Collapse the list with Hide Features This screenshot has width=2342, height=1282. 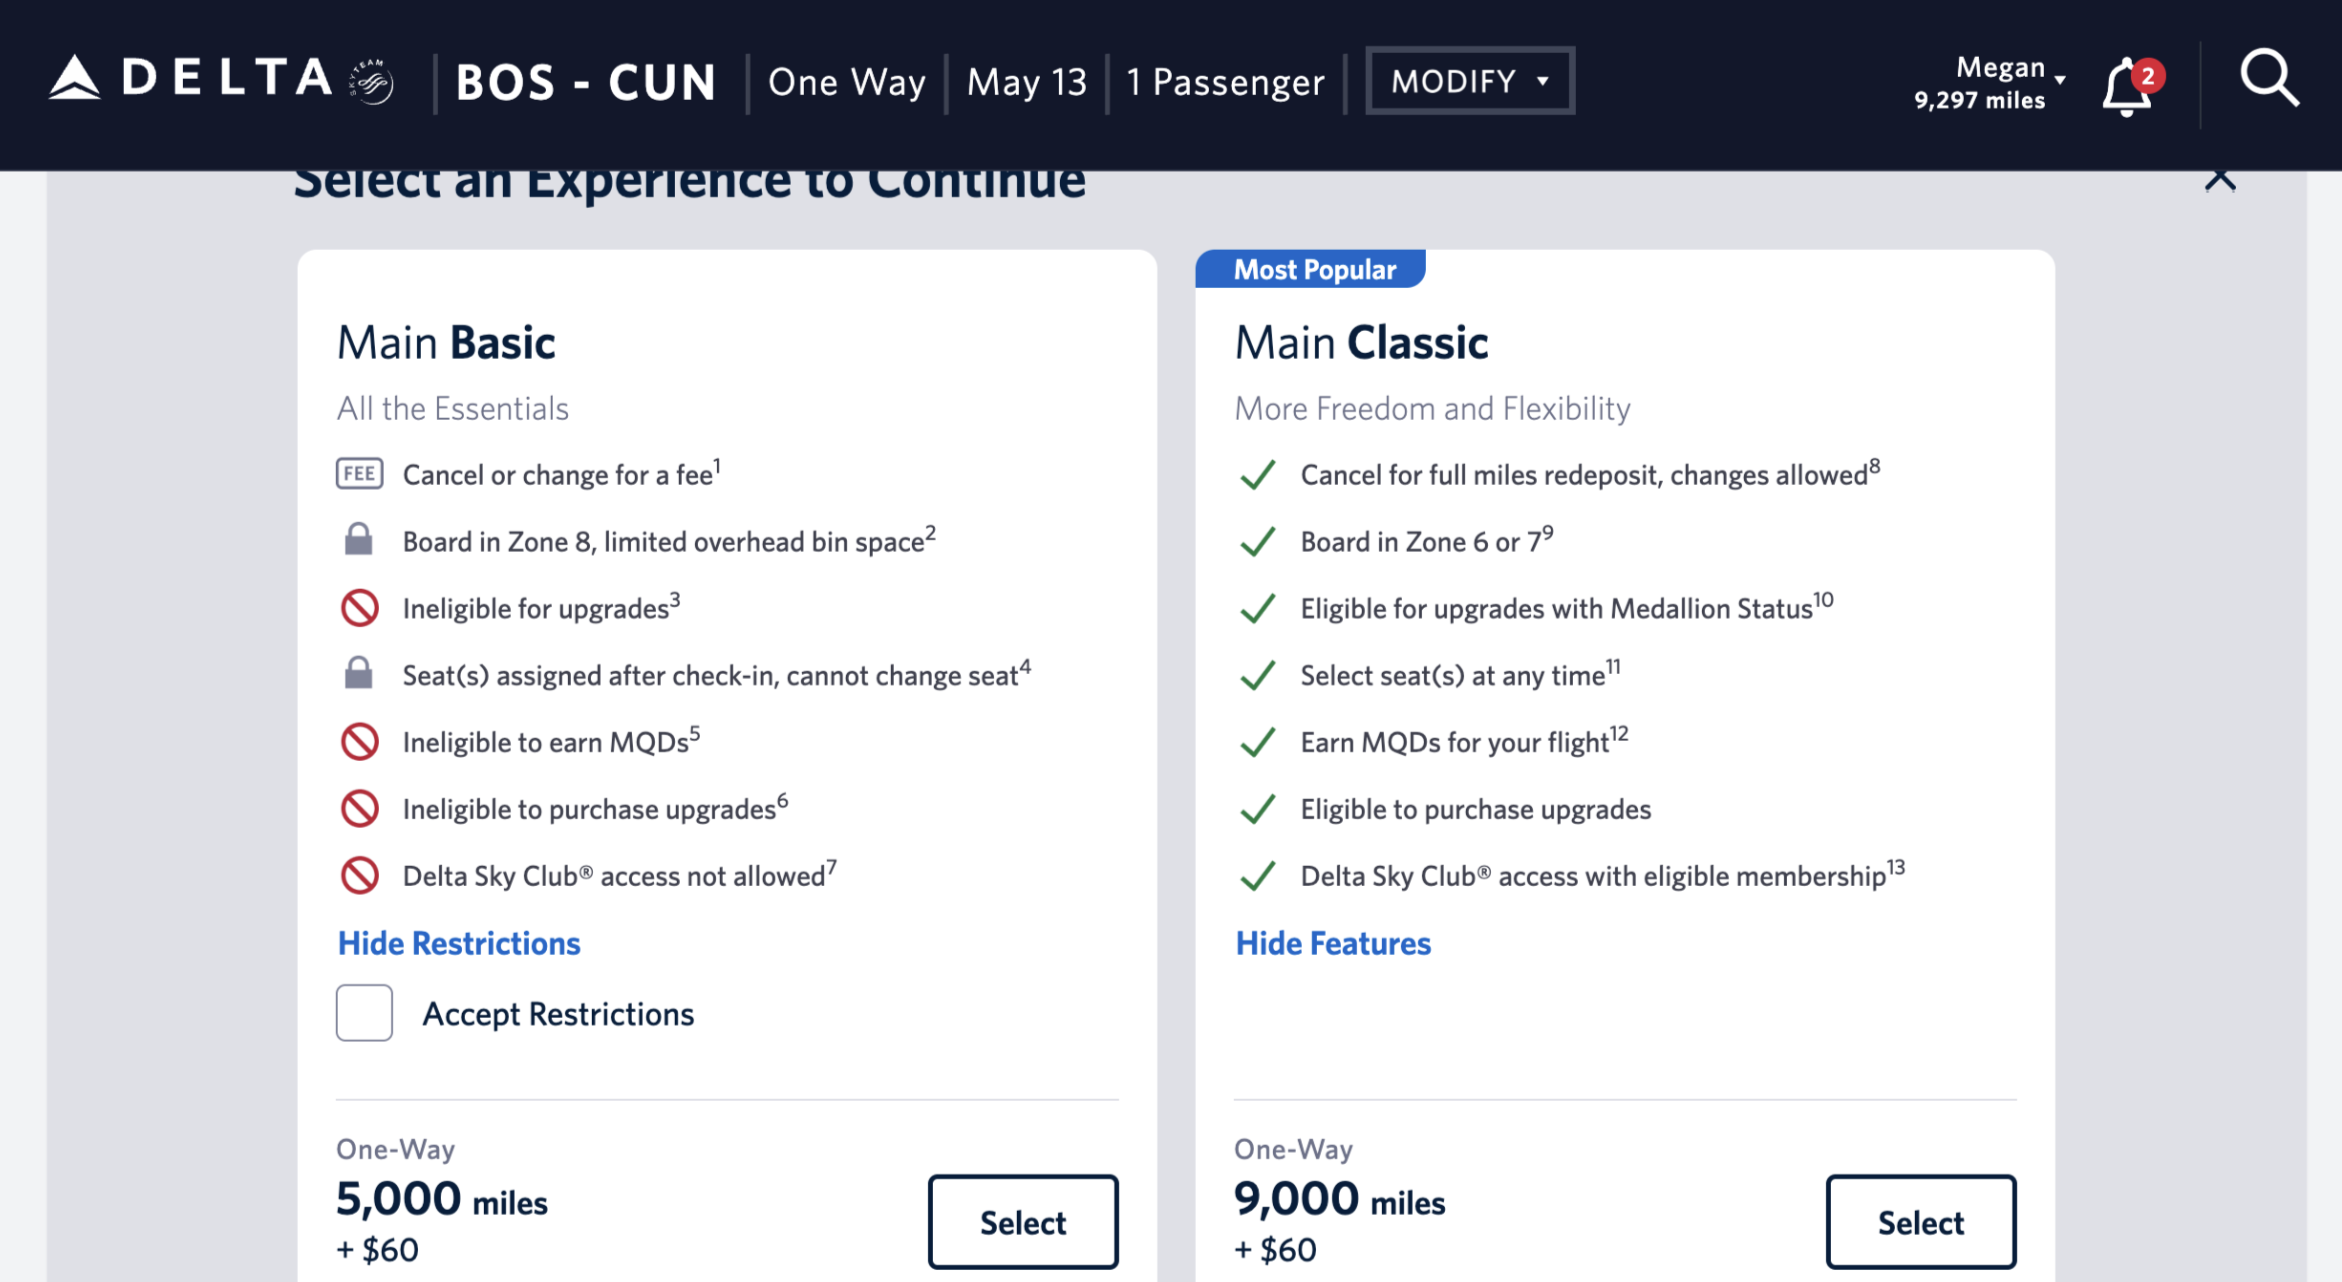[1333, 943]
